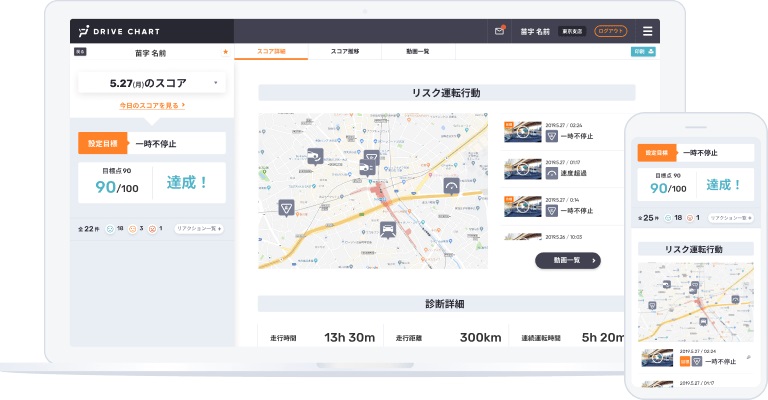Select the turning-car marker on laptop map

(315, 157)
